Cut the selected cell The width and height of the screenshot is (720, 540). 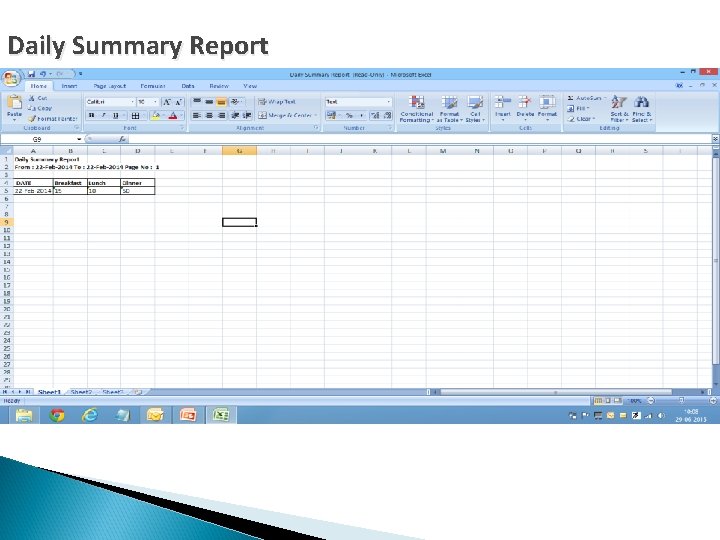tap(38, 98)
